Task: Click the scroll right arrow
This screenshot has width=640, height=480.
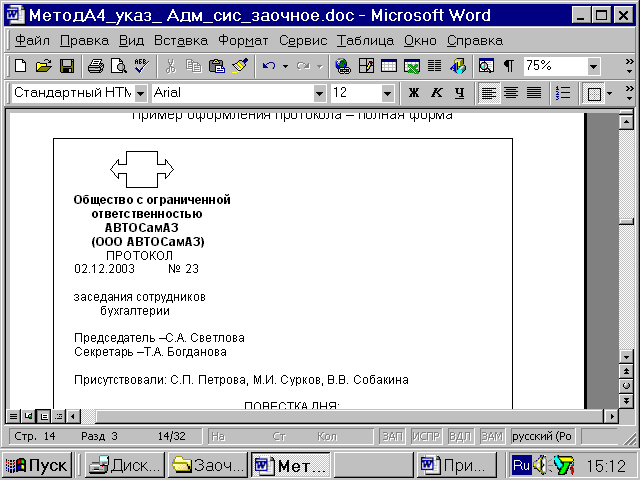Action: click(611, 416)
